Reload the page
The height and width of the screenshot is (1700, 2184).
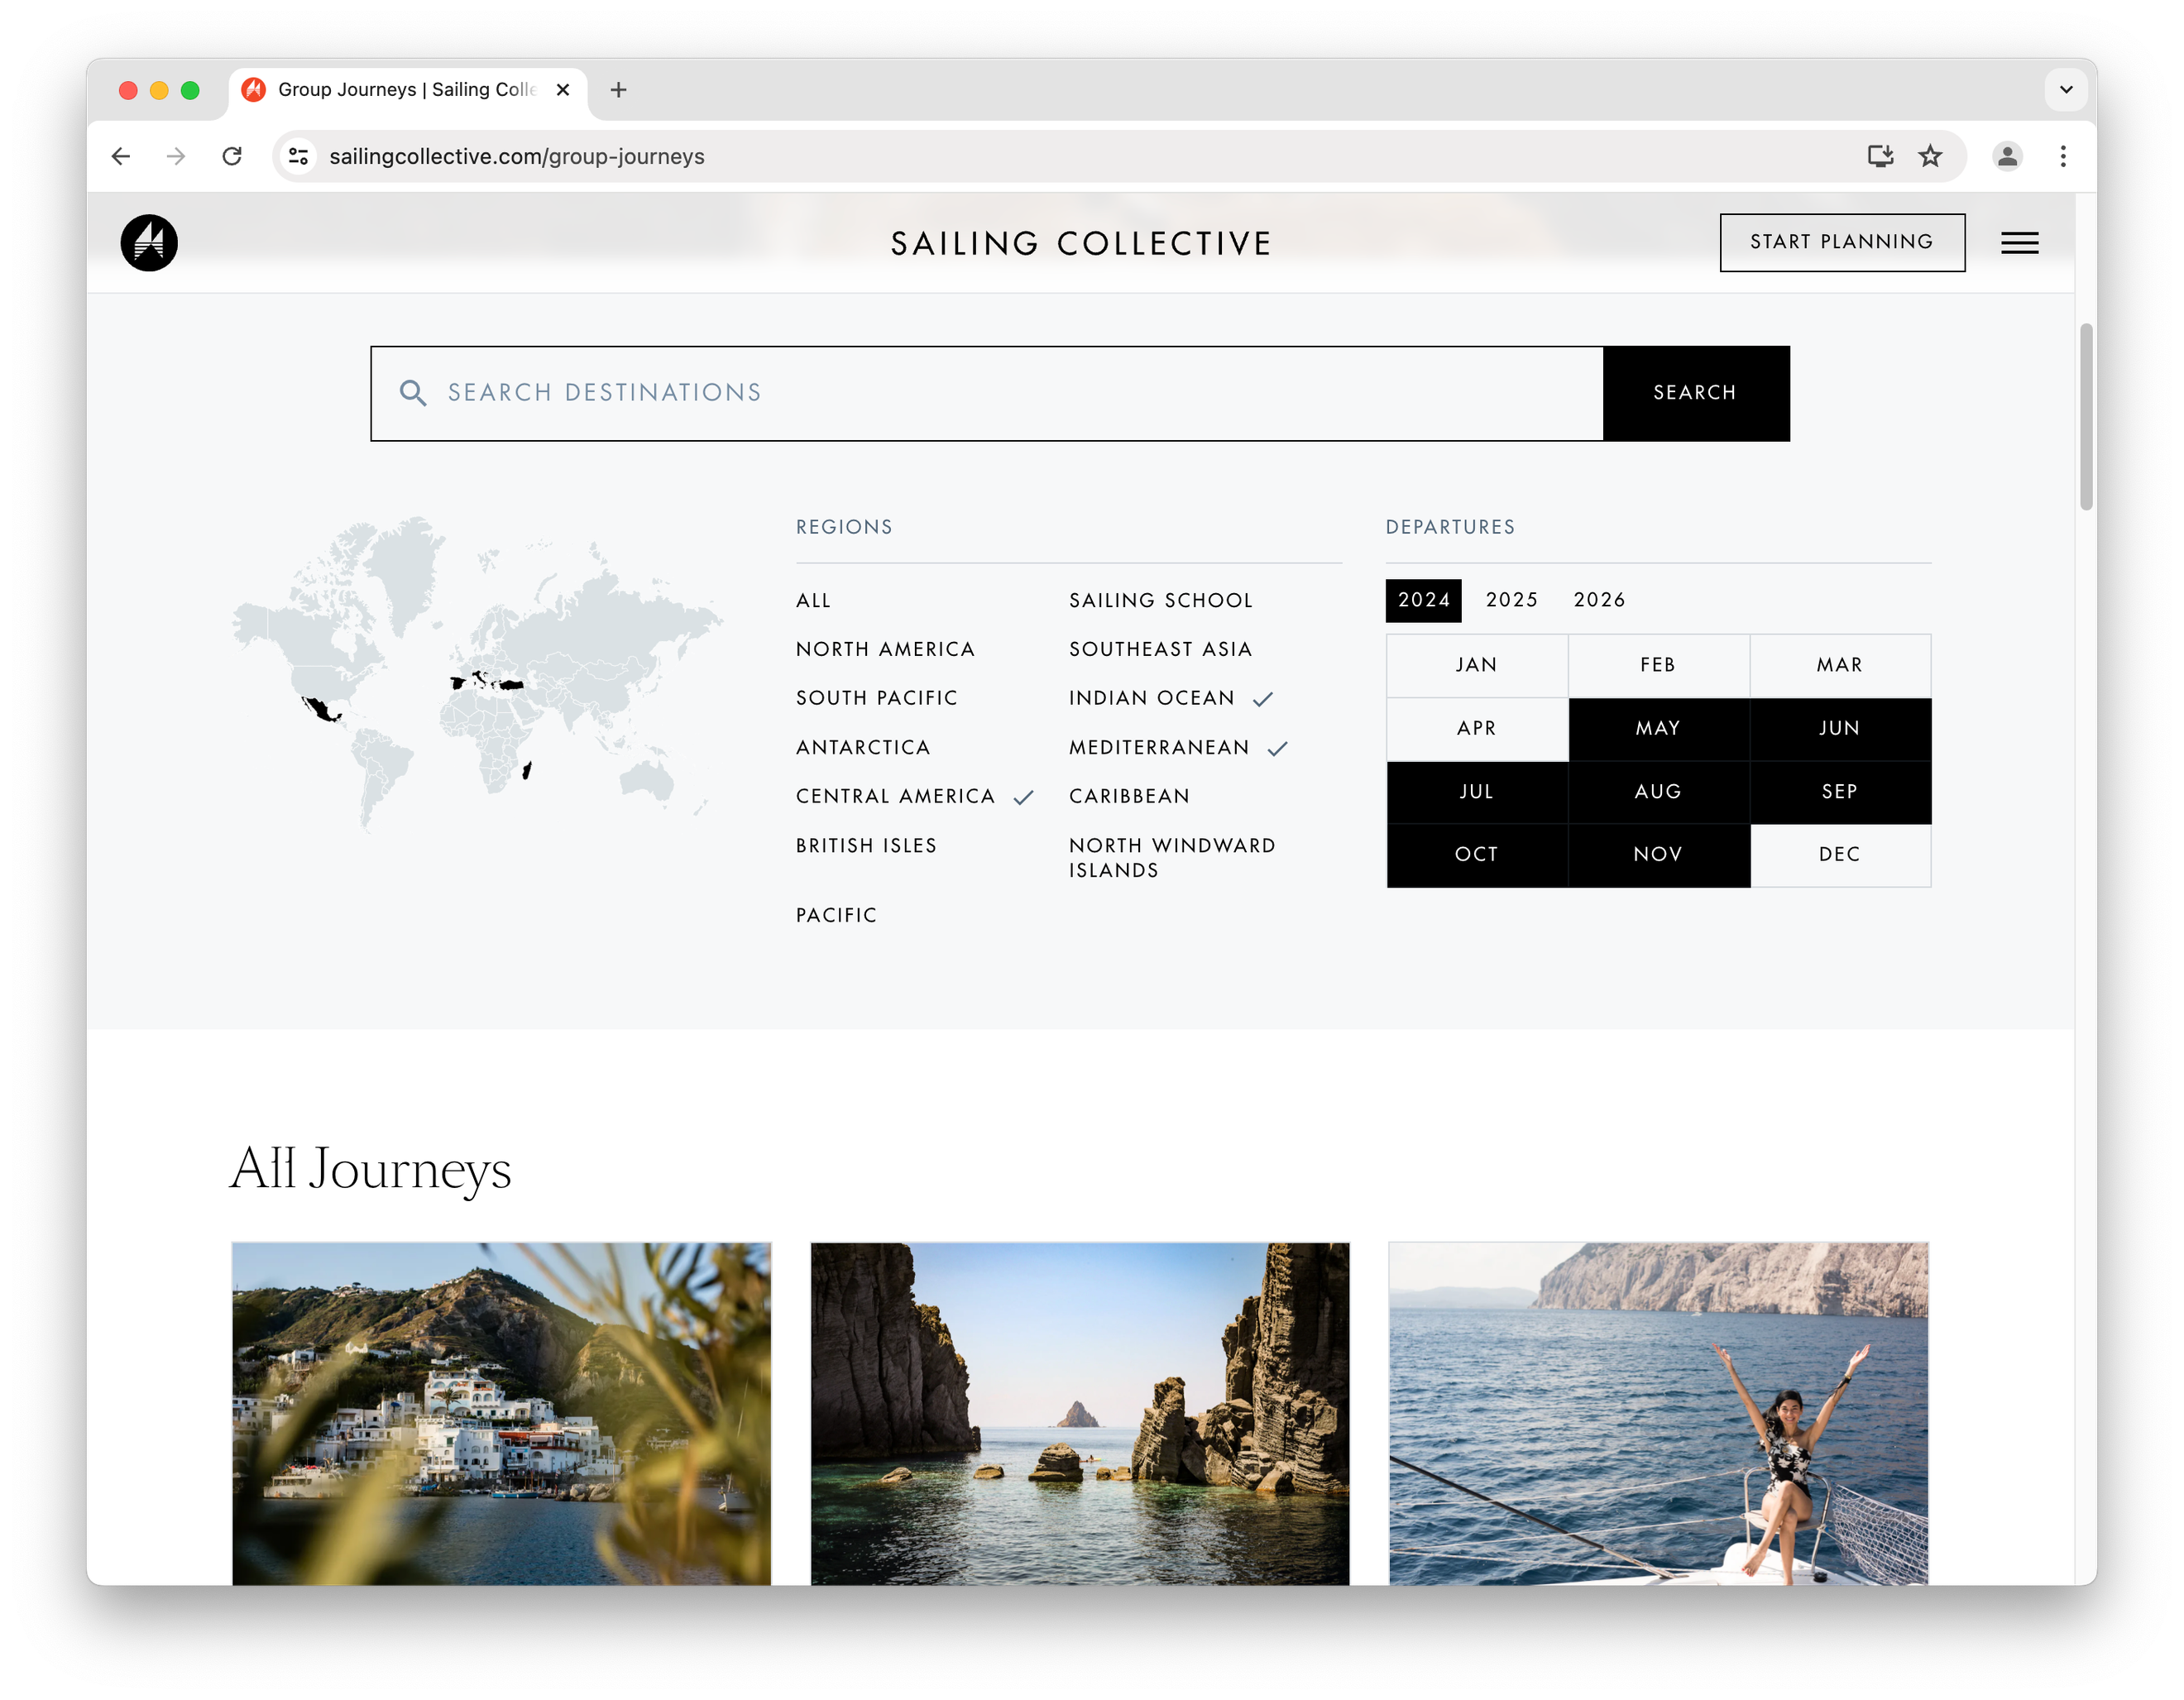point(232,156)
